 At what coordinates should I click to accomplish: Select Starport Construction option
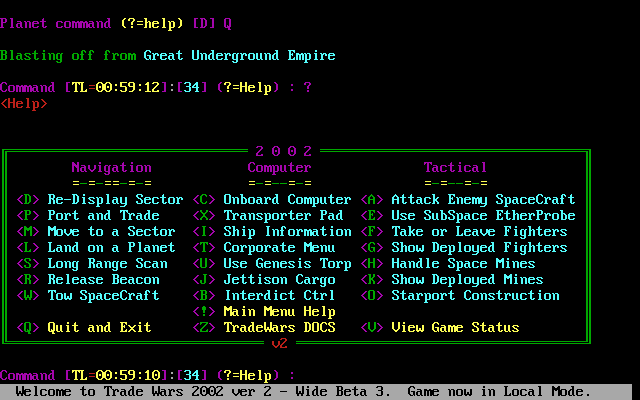click(460, 296)
